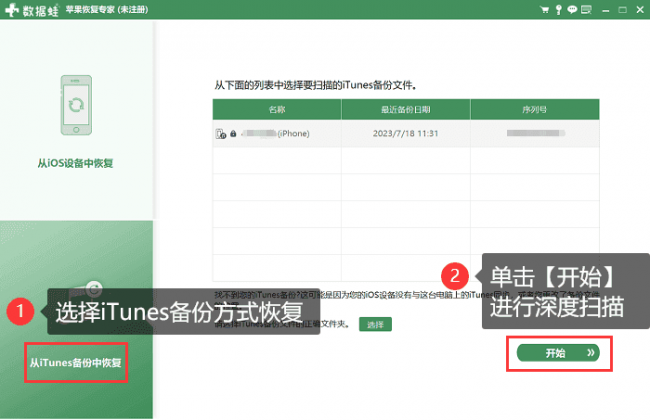Click the 开始 button to start scan
The height and width of the screenshot is (420, 650).
pos(558,353)
